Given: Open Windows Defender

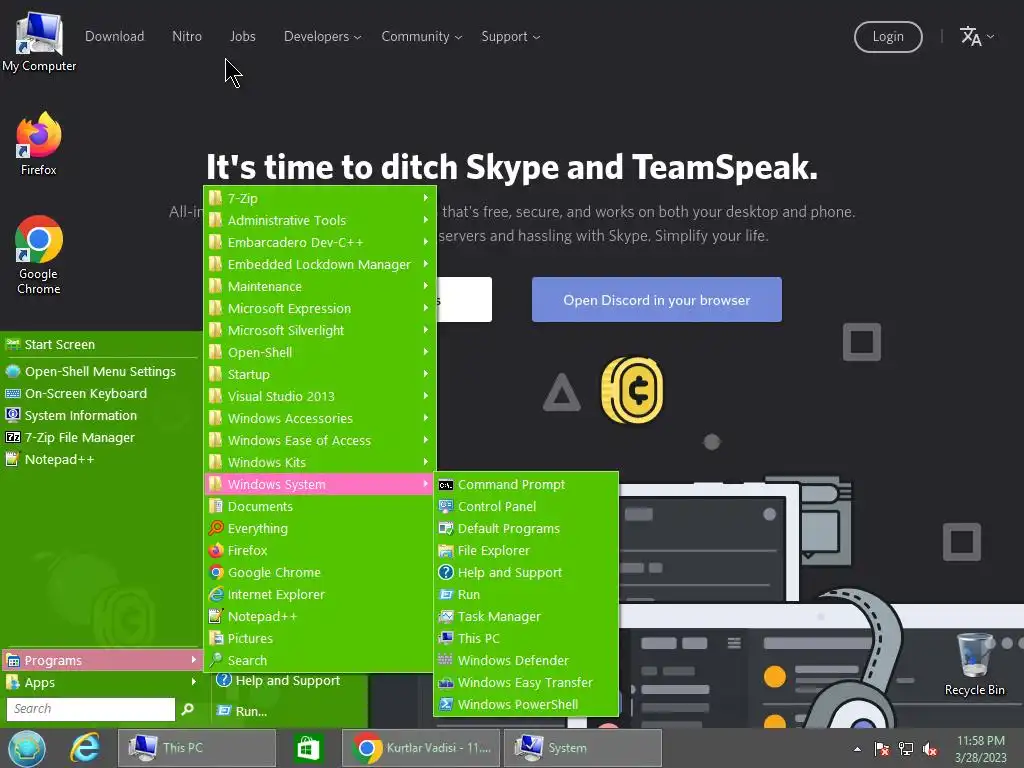Looking at the screenshot, I should tap(526, 660).
